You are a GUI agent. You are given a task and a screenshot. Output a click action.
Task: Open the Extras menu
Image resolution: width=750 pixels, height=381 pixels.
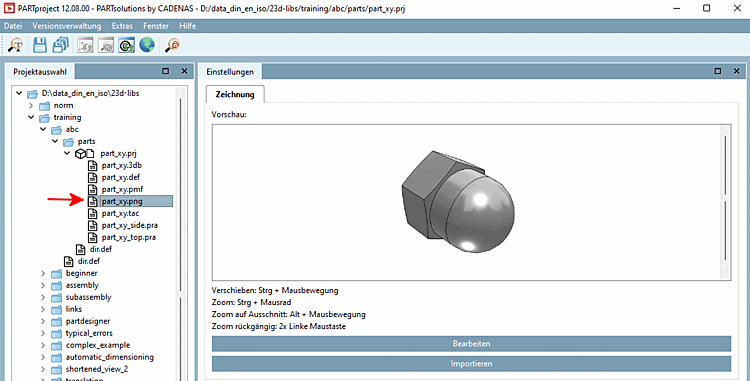click(x=122, y=26)
